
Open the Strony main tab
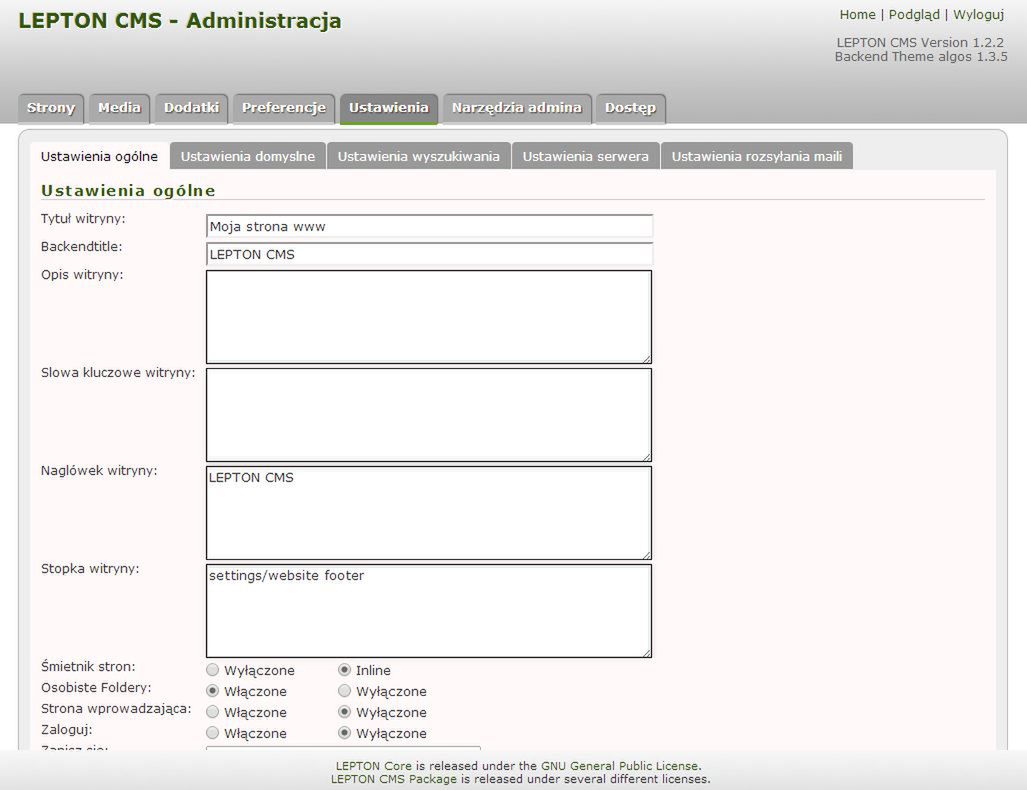coord(51,108)
